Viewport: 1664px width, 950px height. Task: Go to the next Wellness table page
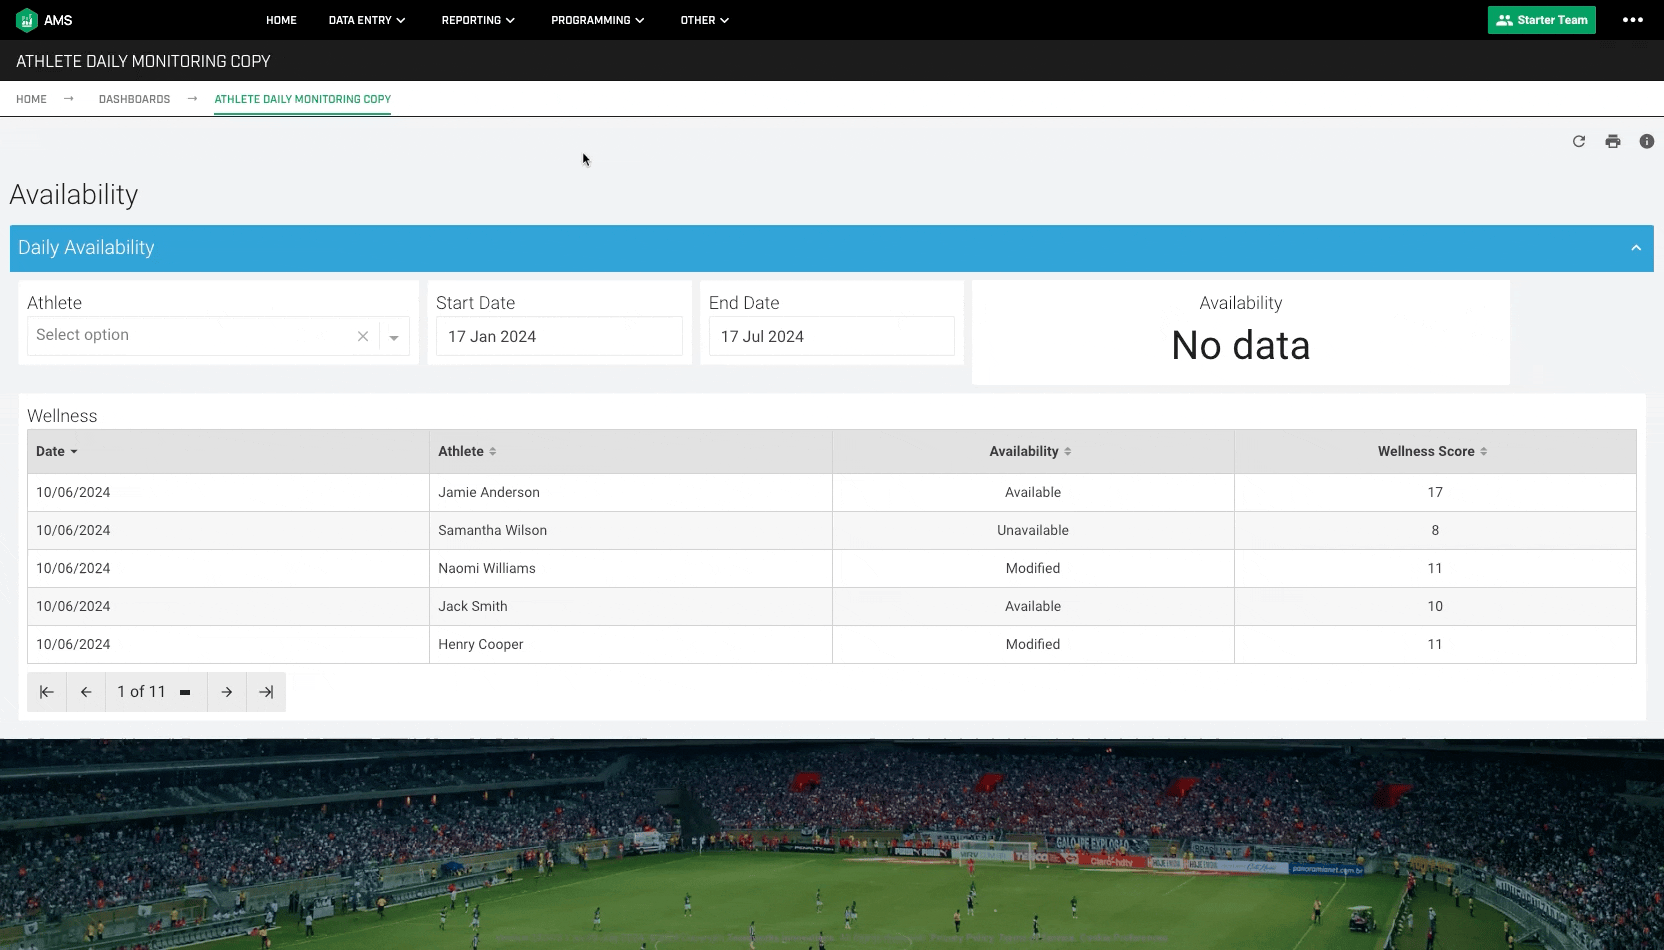pyautogui.click(x=227, y=692)
